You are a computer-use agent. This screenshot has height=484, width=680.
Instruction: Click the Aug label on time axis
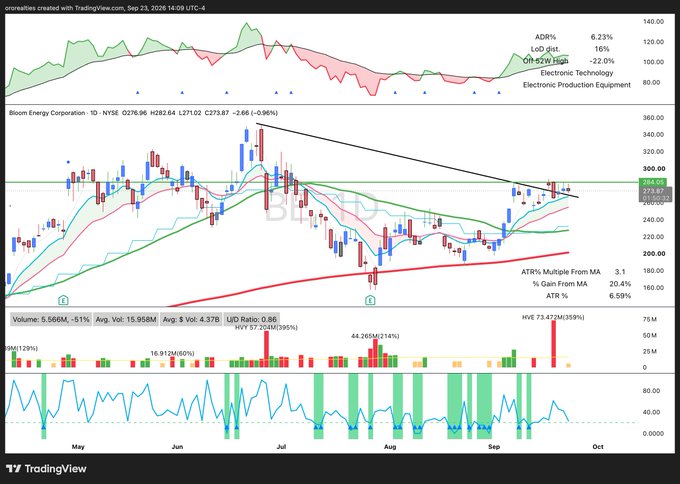click(391, 446)
